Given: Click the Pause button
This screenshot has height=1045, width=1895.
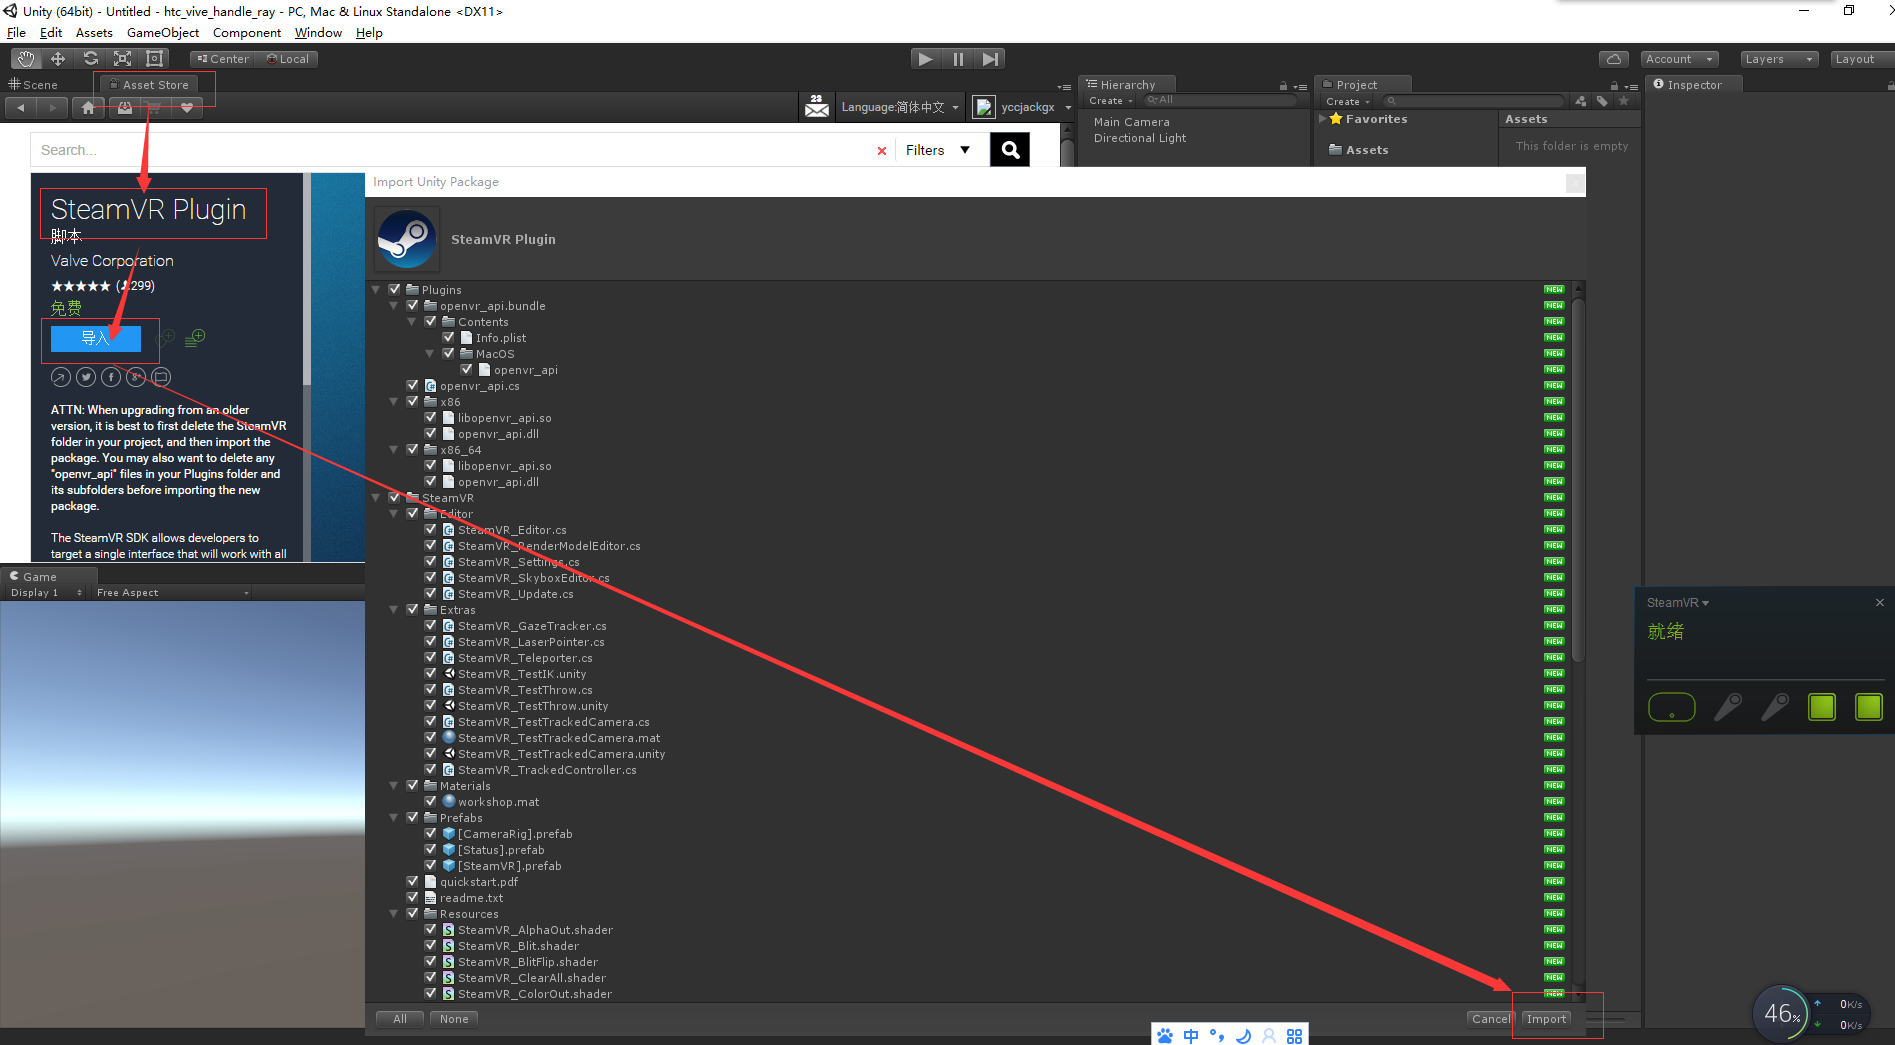Looking at the screenshot, I should 958,59.
